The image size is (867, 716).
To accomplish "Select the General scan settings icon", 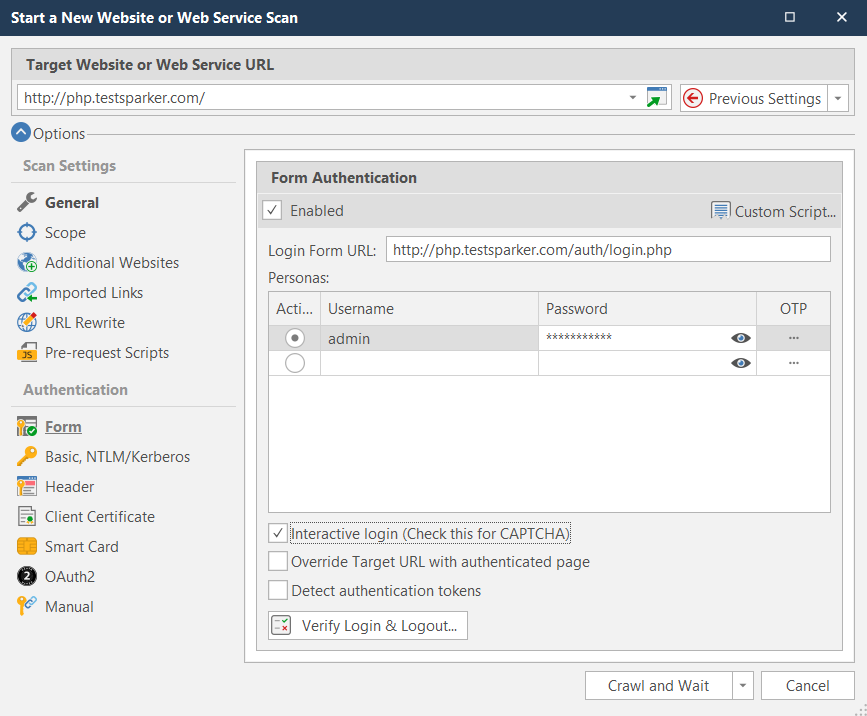I will [24, 202].
